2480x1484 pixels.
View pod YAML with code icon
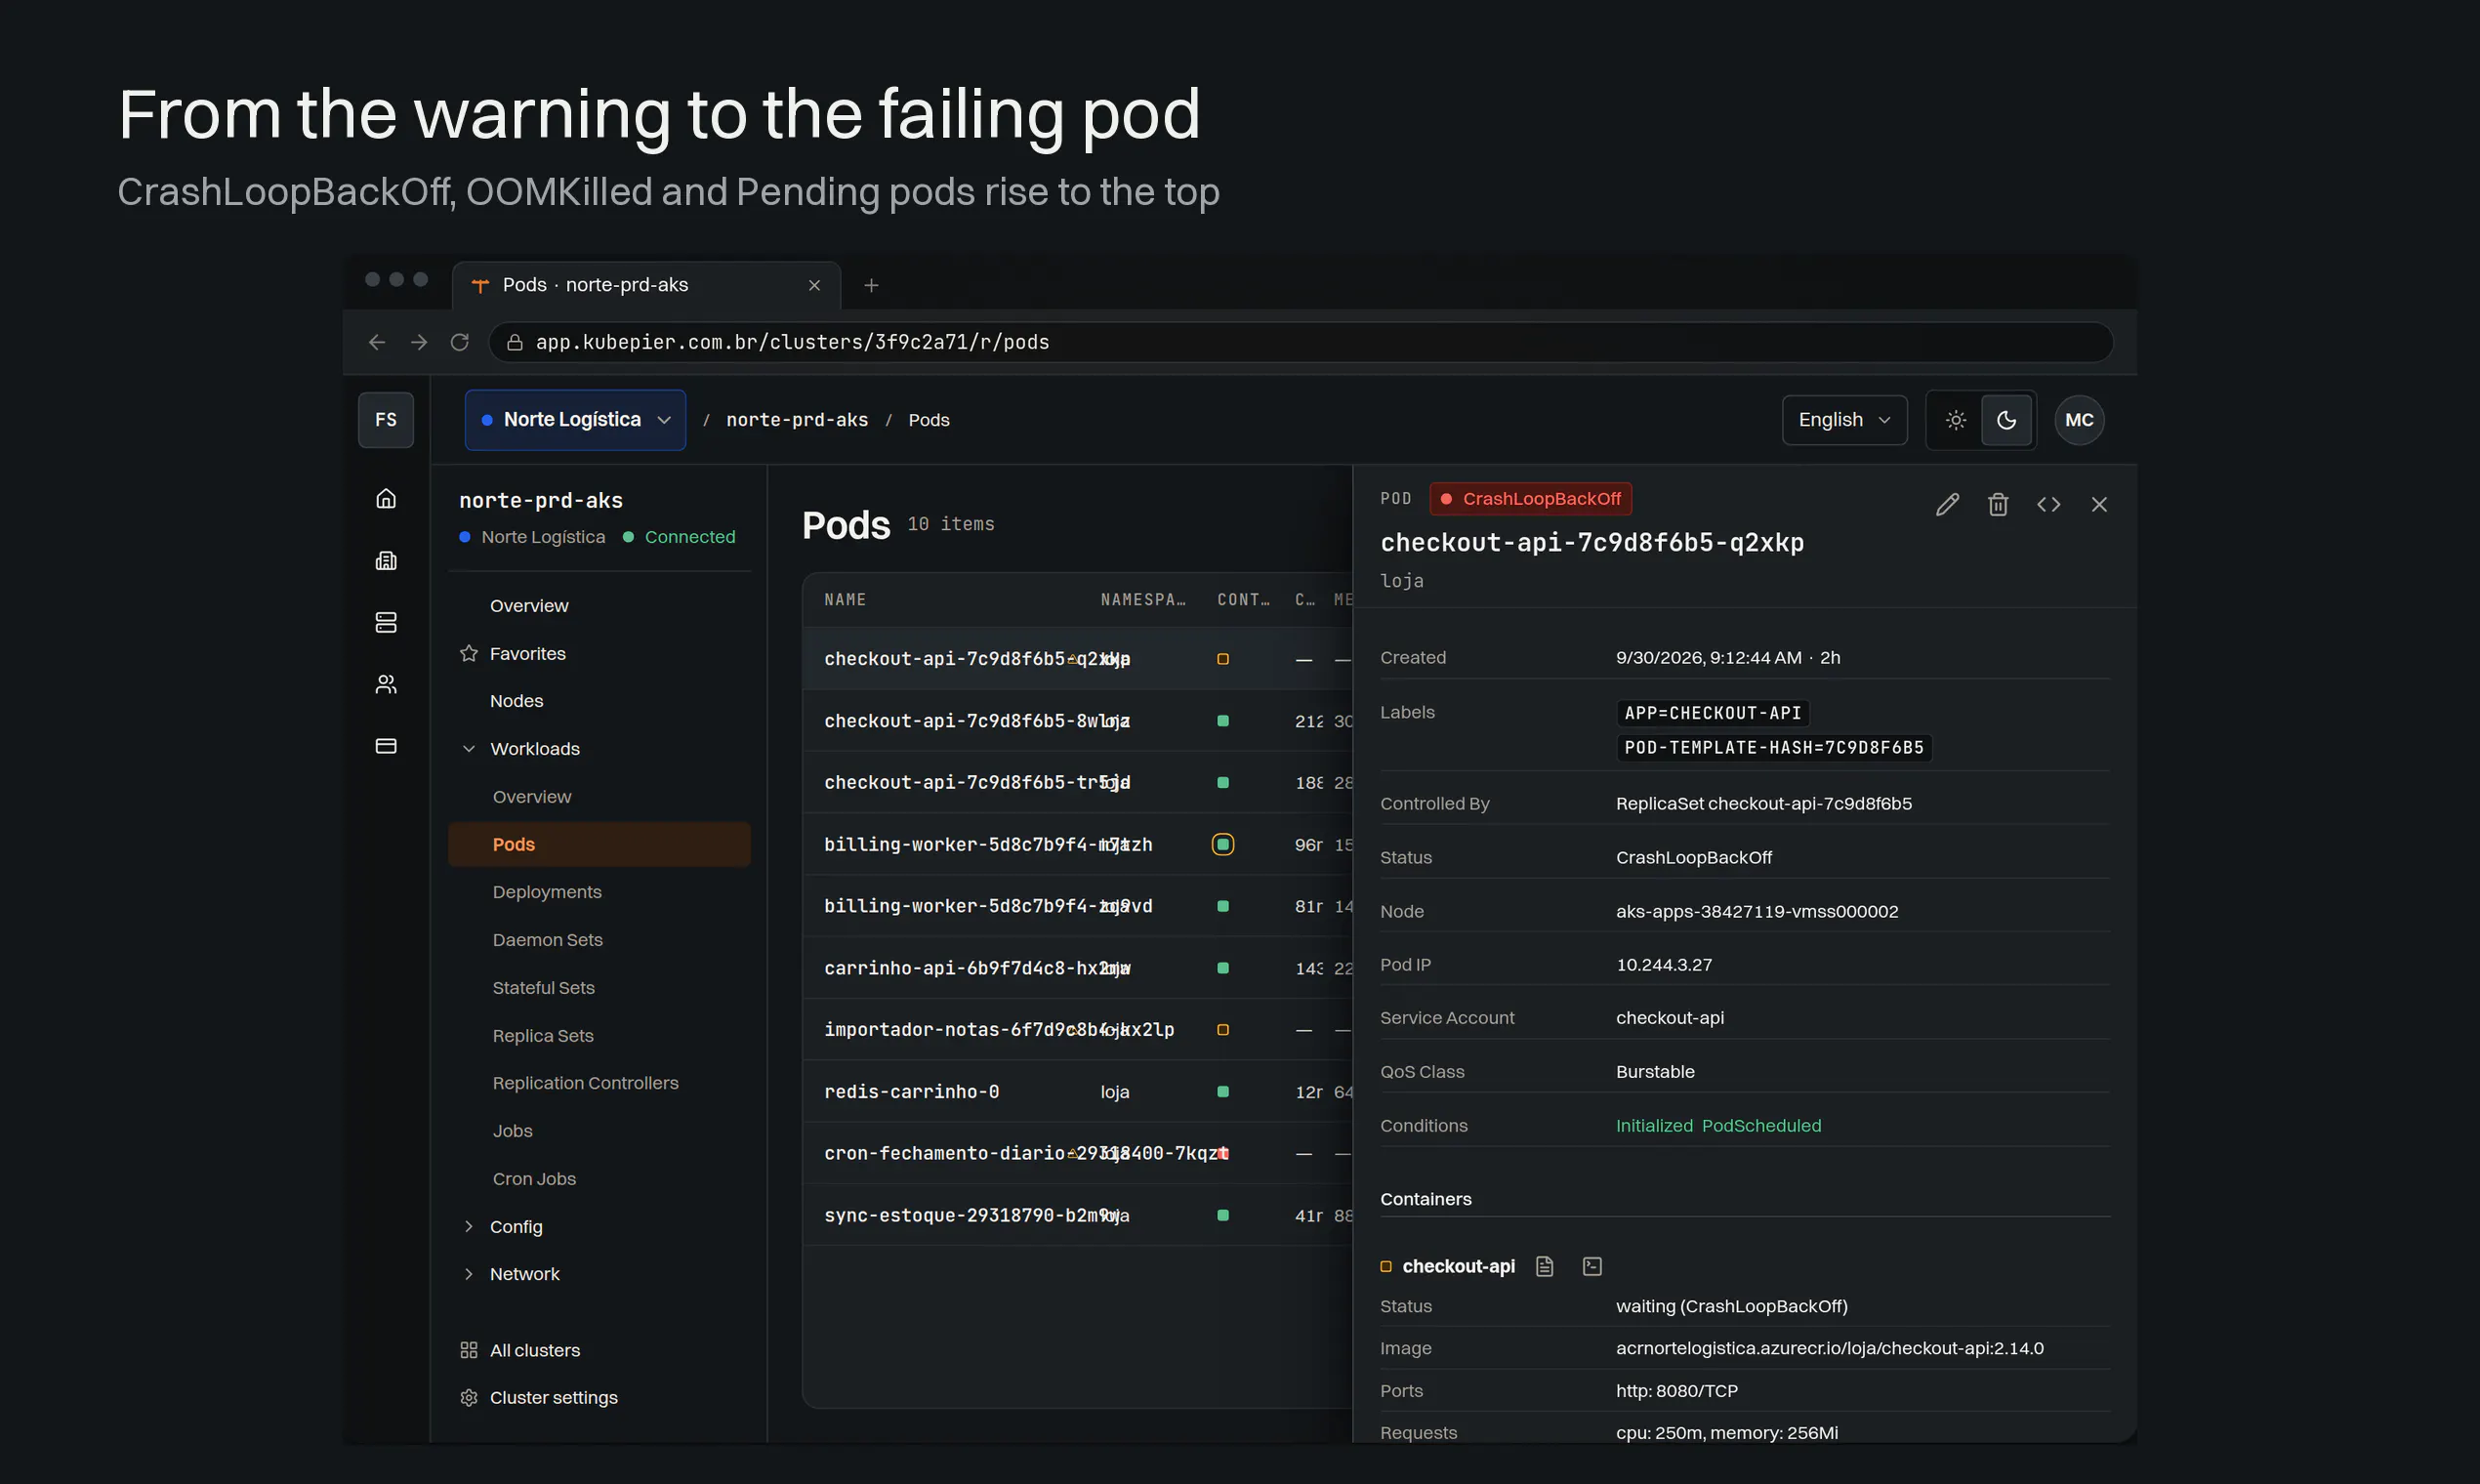coord(2048,504)
